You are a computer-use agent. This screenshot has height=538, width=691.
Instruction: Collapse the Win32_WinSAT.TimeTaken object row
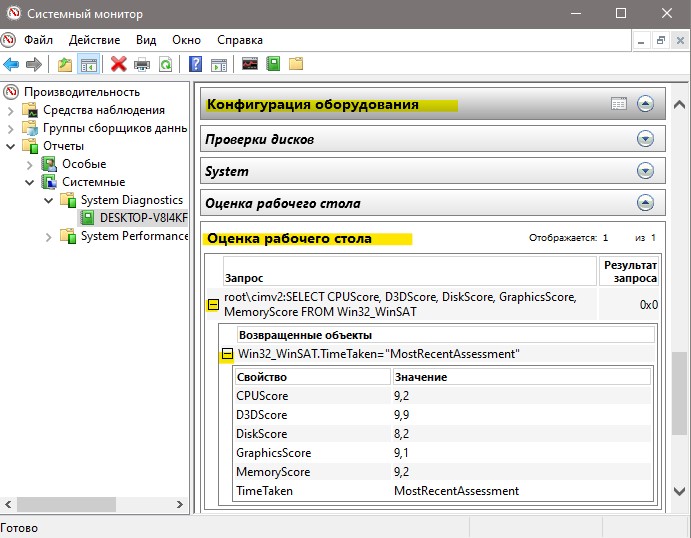click(227, 354)
